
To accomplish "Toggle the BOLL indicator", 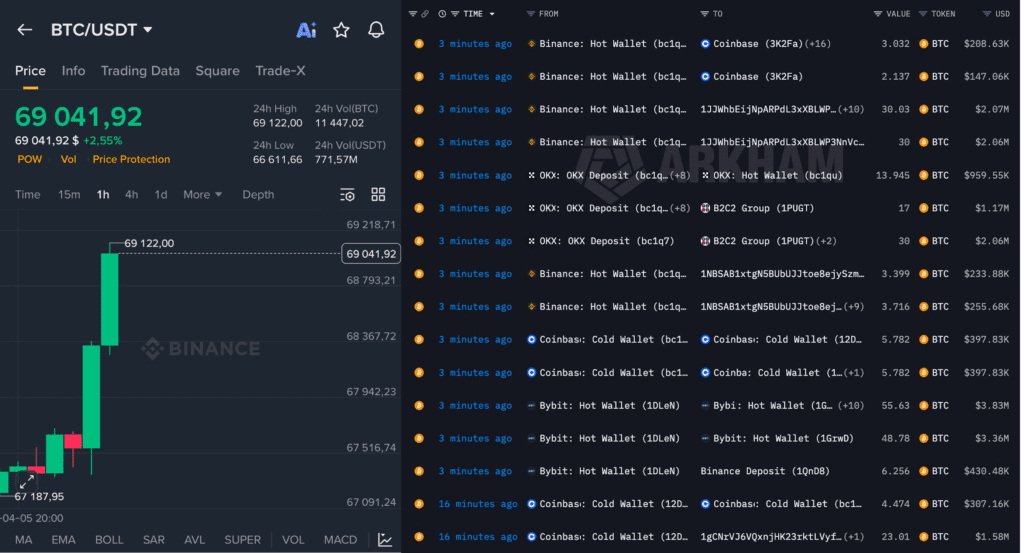I will click(x=109, y=540).
